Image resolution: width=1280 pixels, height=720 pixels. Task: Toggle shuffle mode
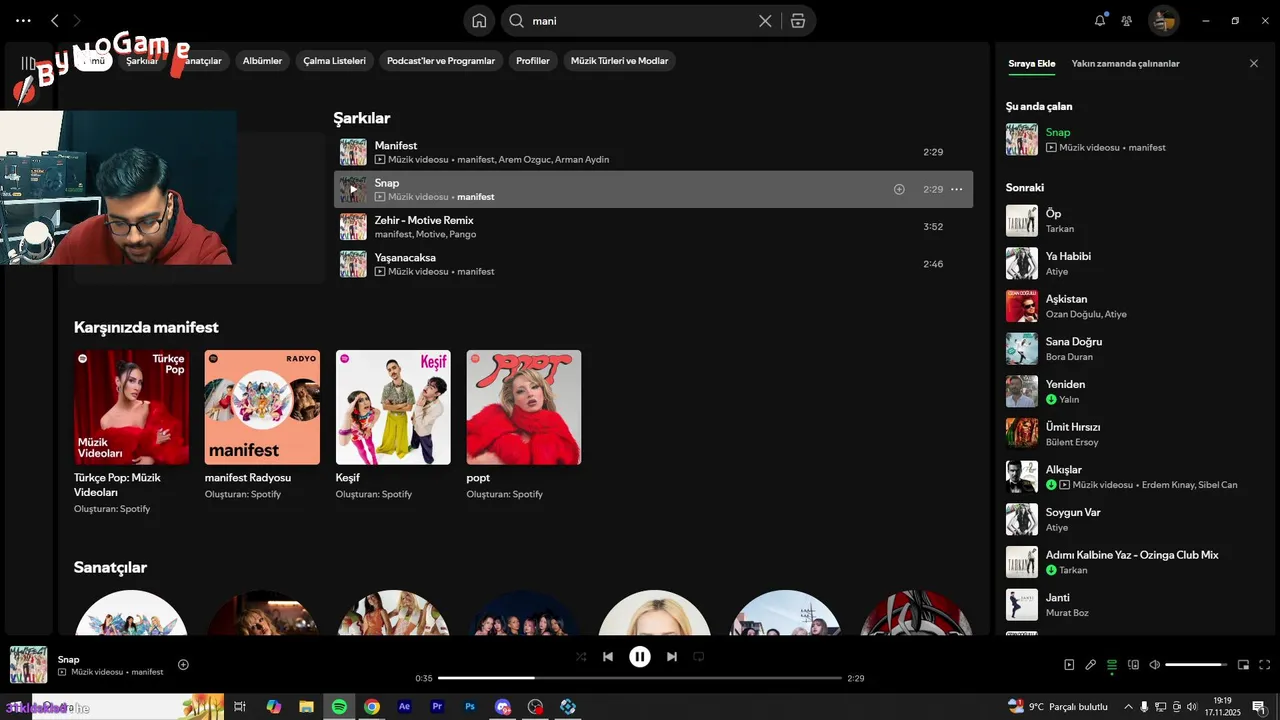point(581,657)
